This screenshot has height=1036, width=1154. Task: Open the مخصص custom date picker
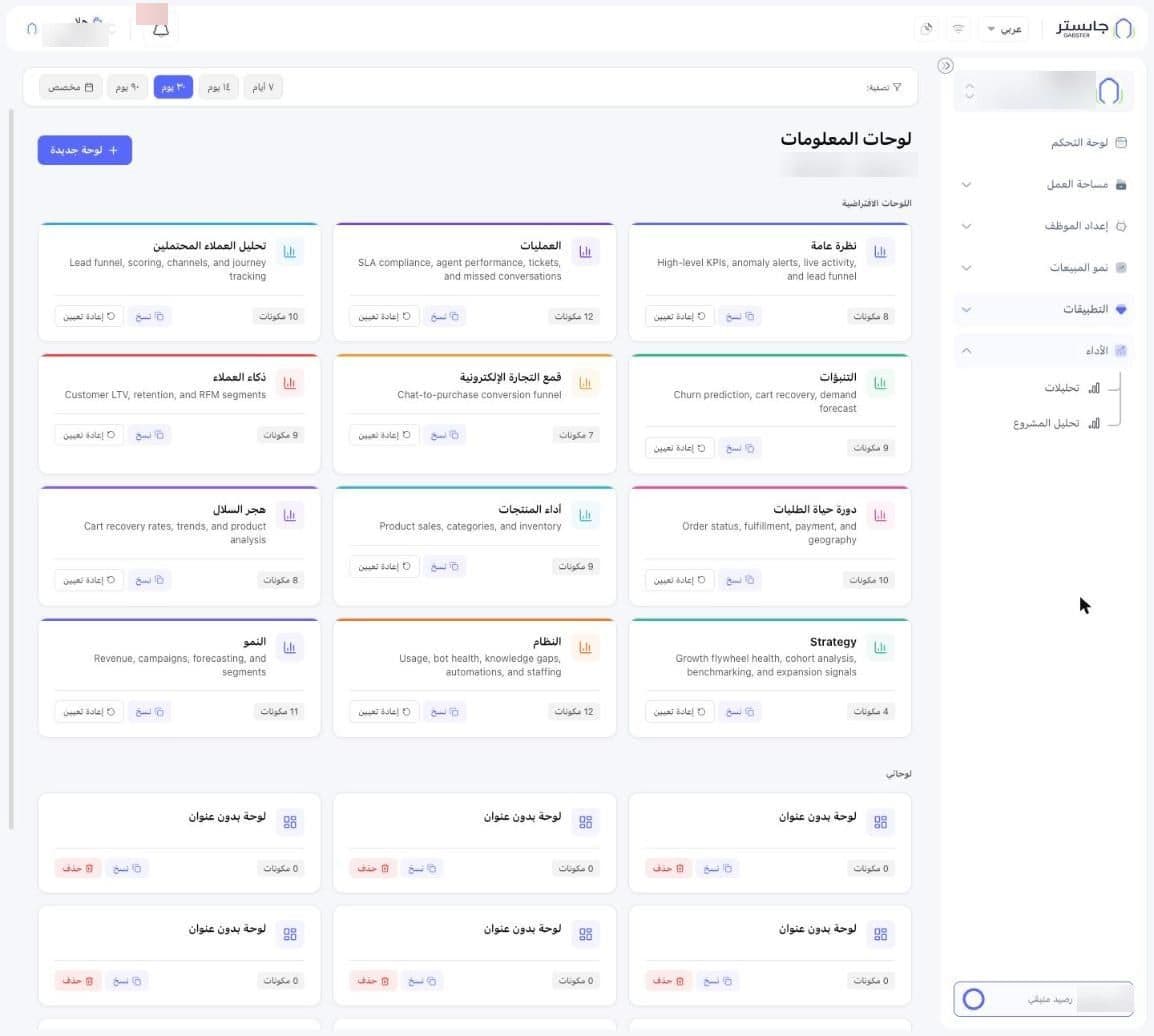(x=71, y=87)
